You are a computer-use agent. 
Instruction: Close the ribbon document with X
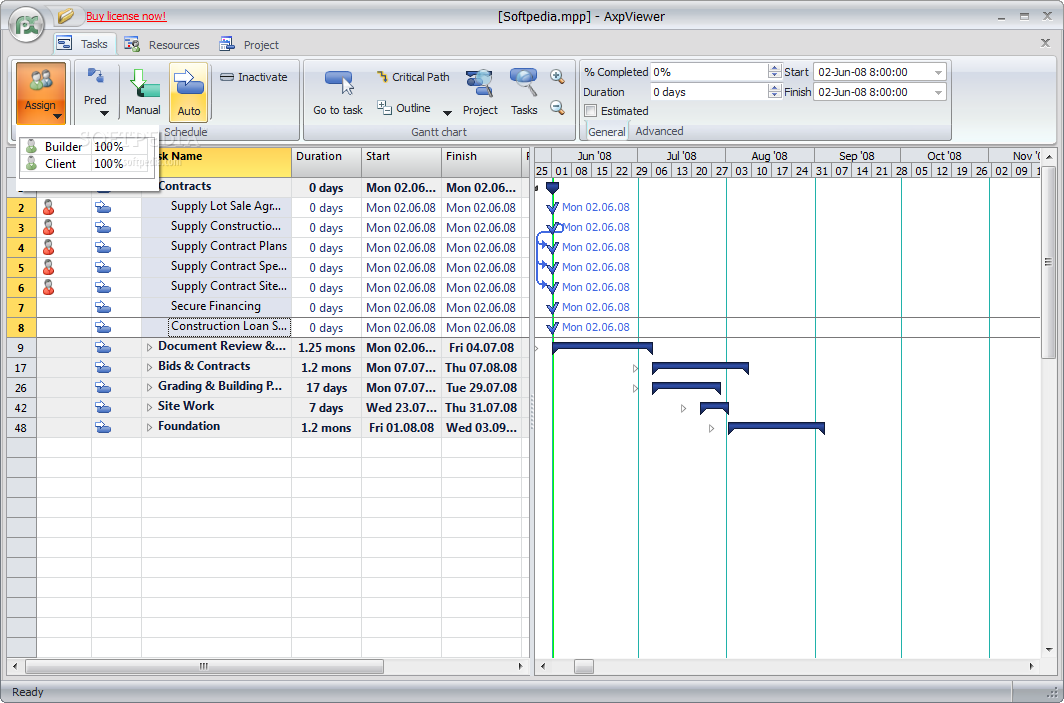click(x=1045, y=43)
